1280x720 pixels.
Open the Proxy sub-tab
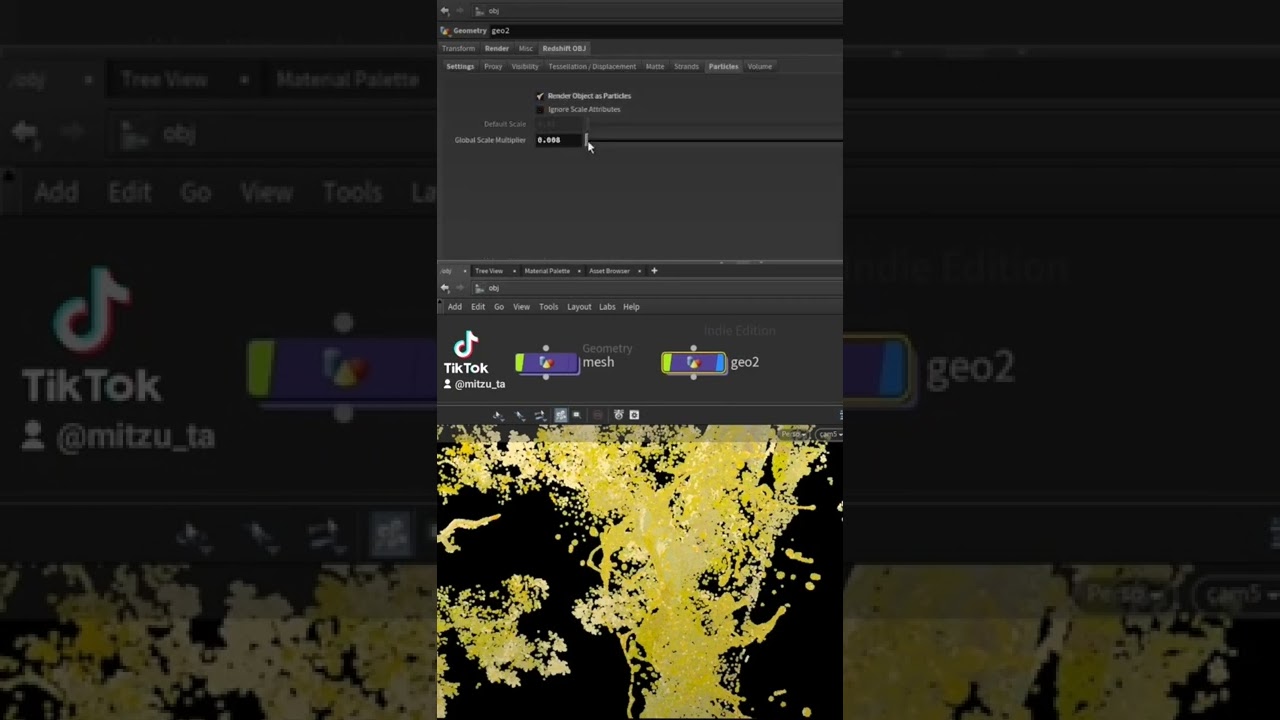click(493, 67)
